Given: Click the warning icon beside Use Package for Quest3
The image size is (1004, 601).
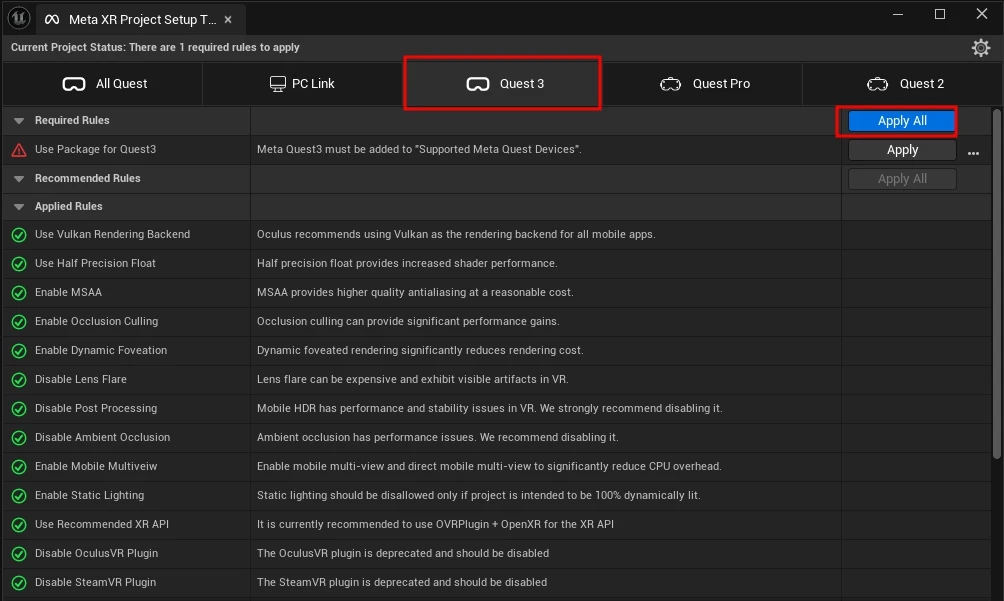Looking at the screenshot, I should (x=19, y=150).
